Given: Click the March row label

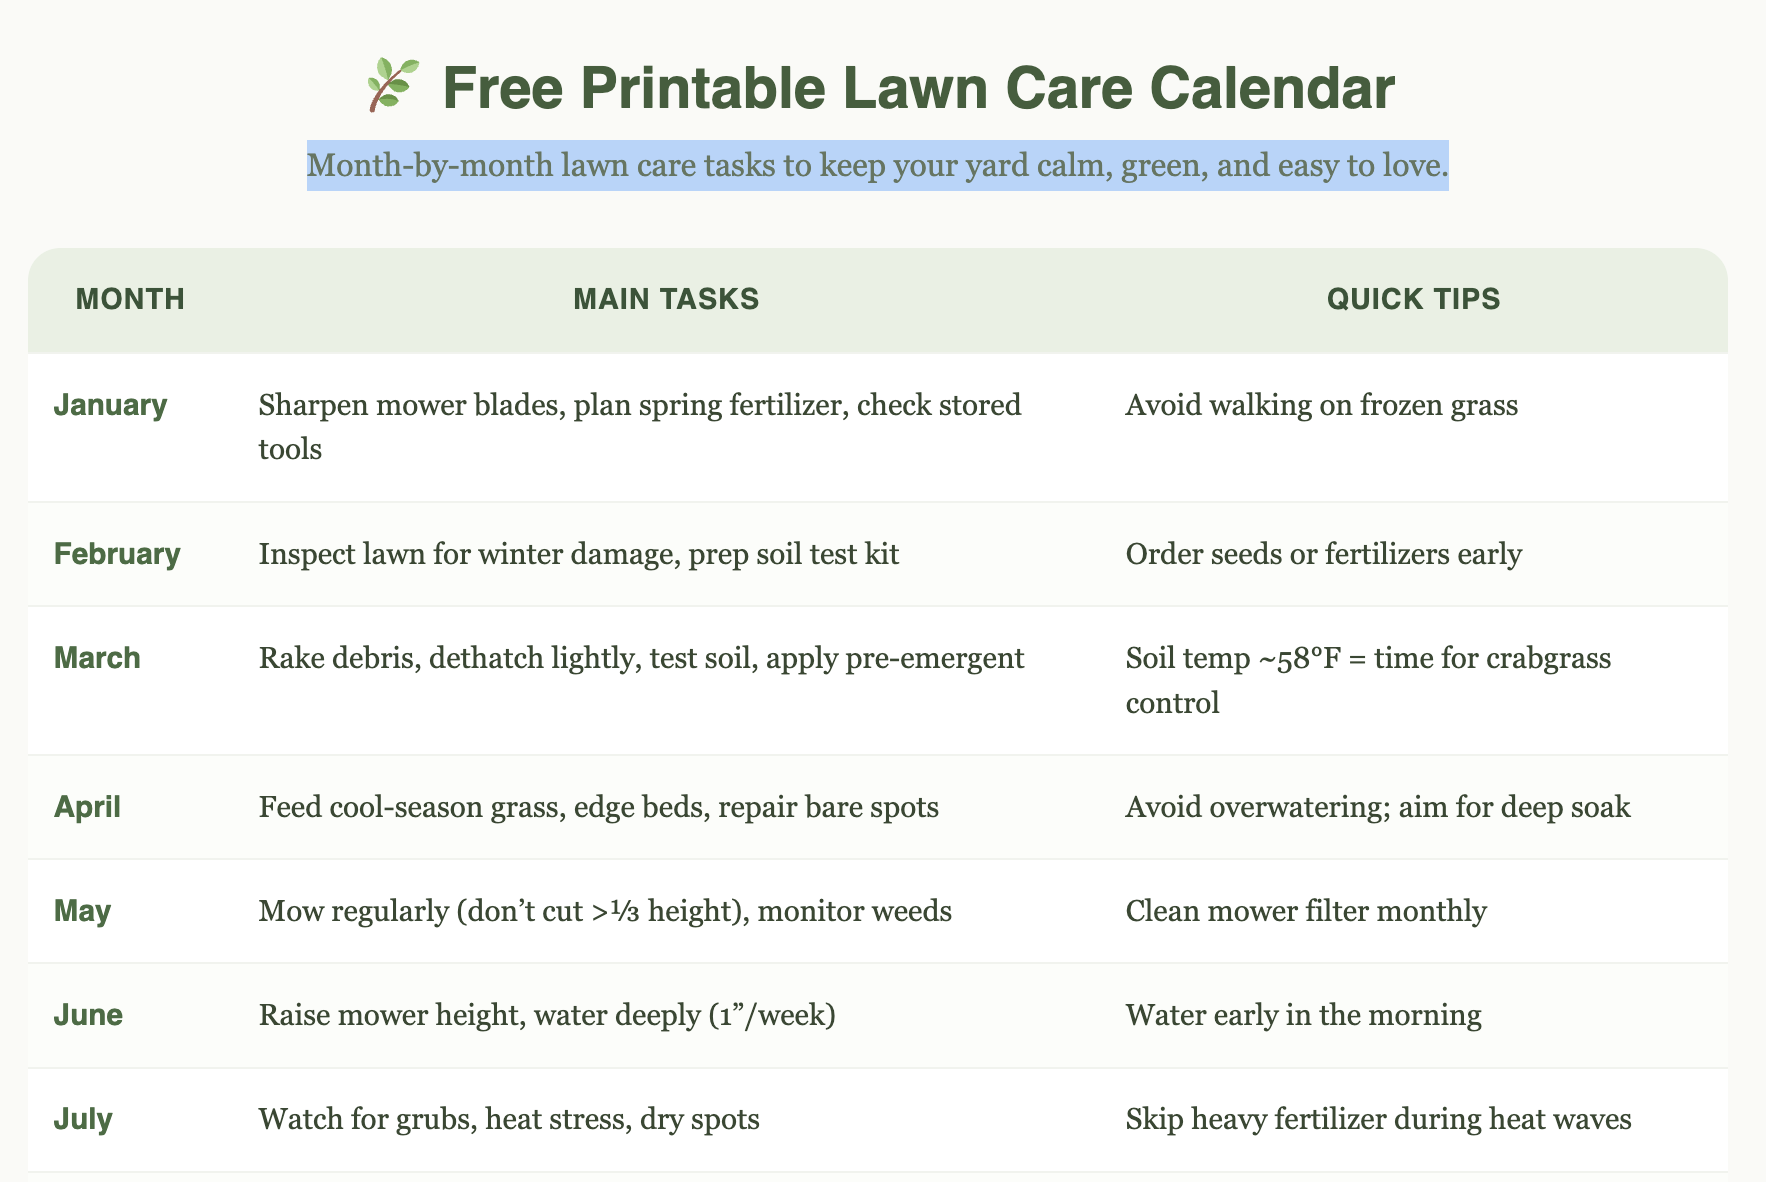Looking at the screenshot, I should click(x=97, y=658).
